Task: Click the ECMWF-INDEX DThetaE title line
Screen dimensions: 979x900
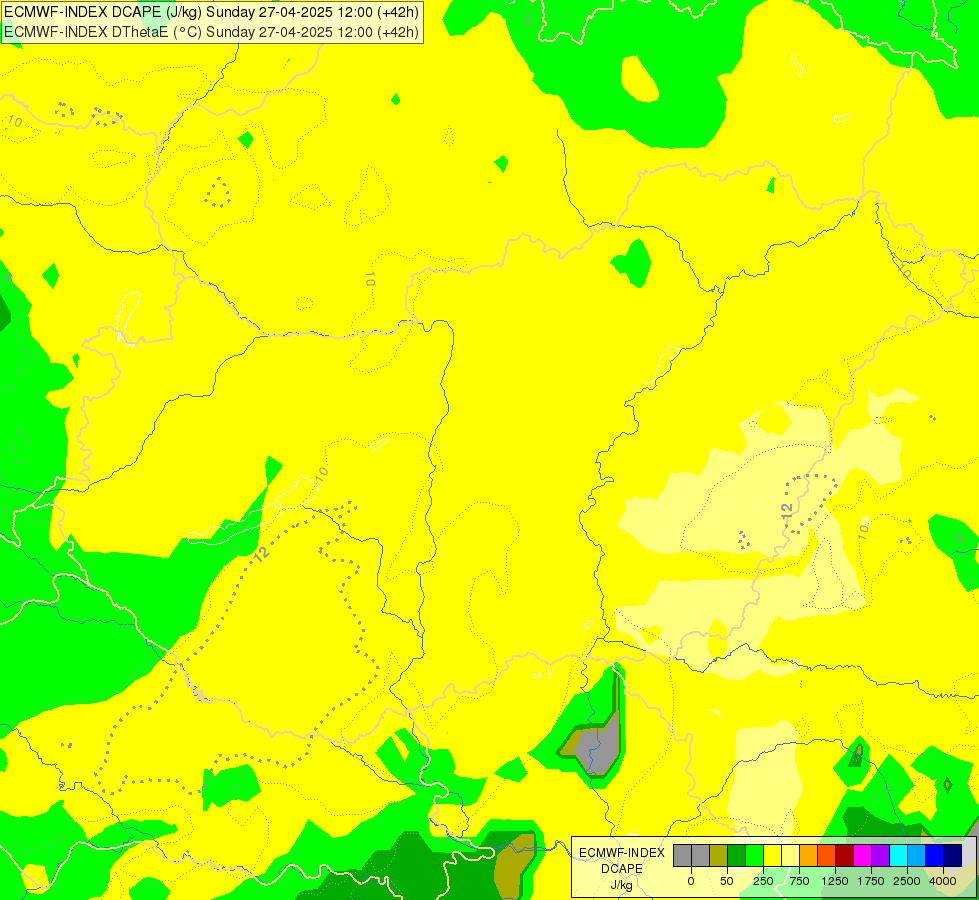Action: (x=212, y=32)
